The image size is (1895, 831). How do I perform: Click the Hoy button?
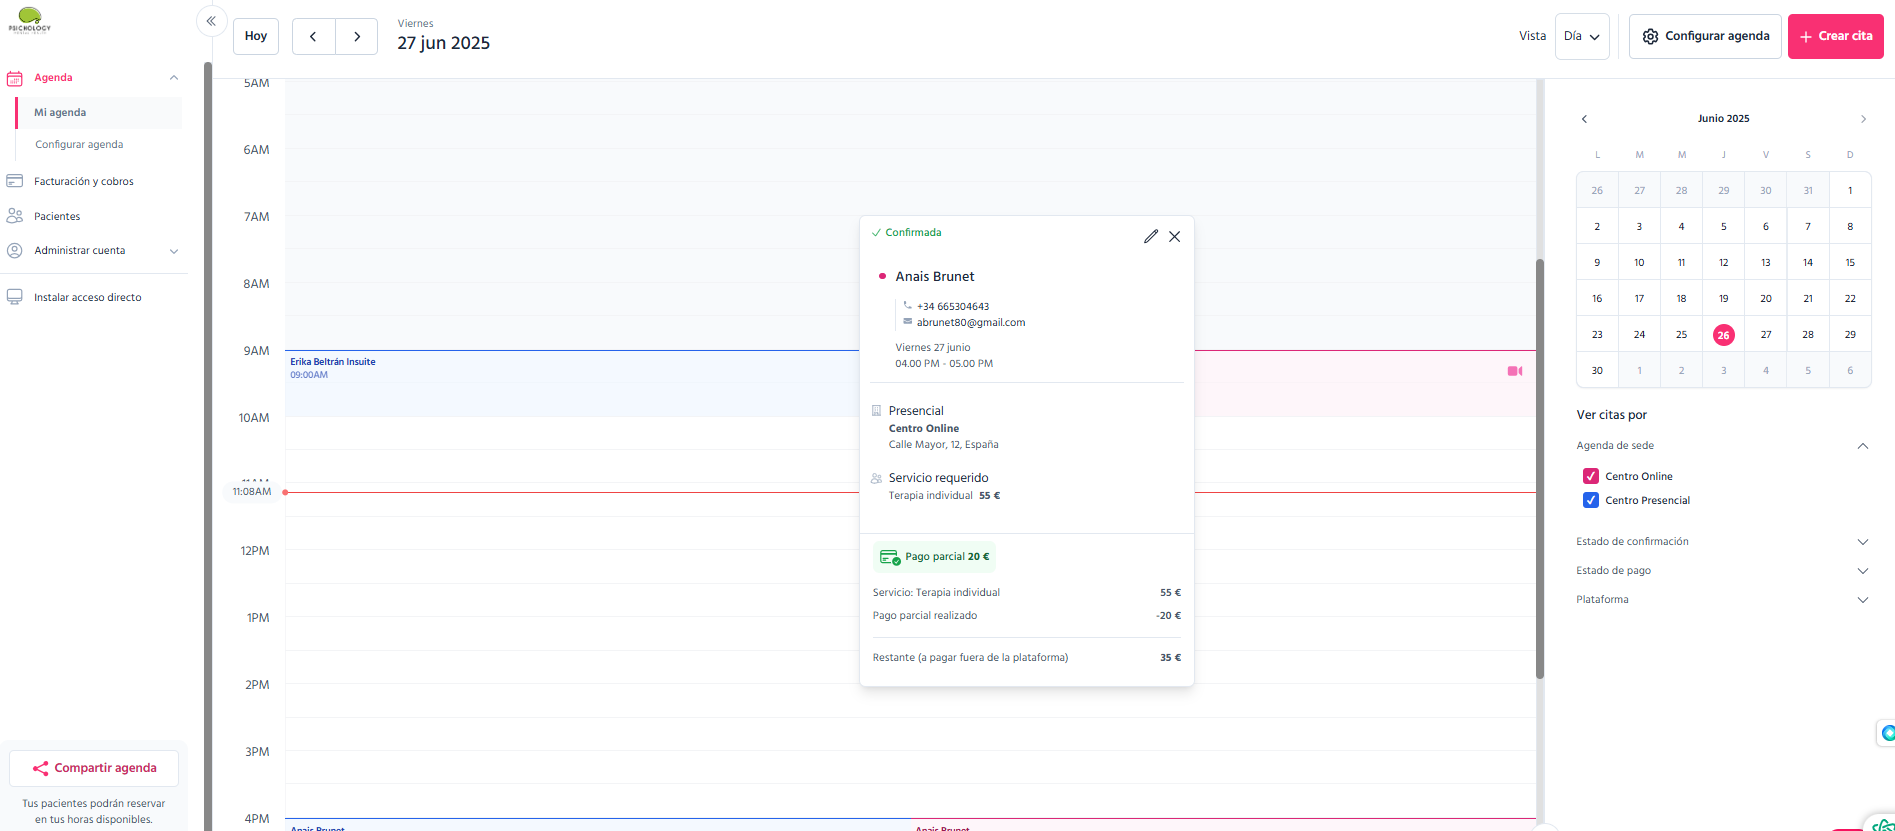(x=256, y=36)
